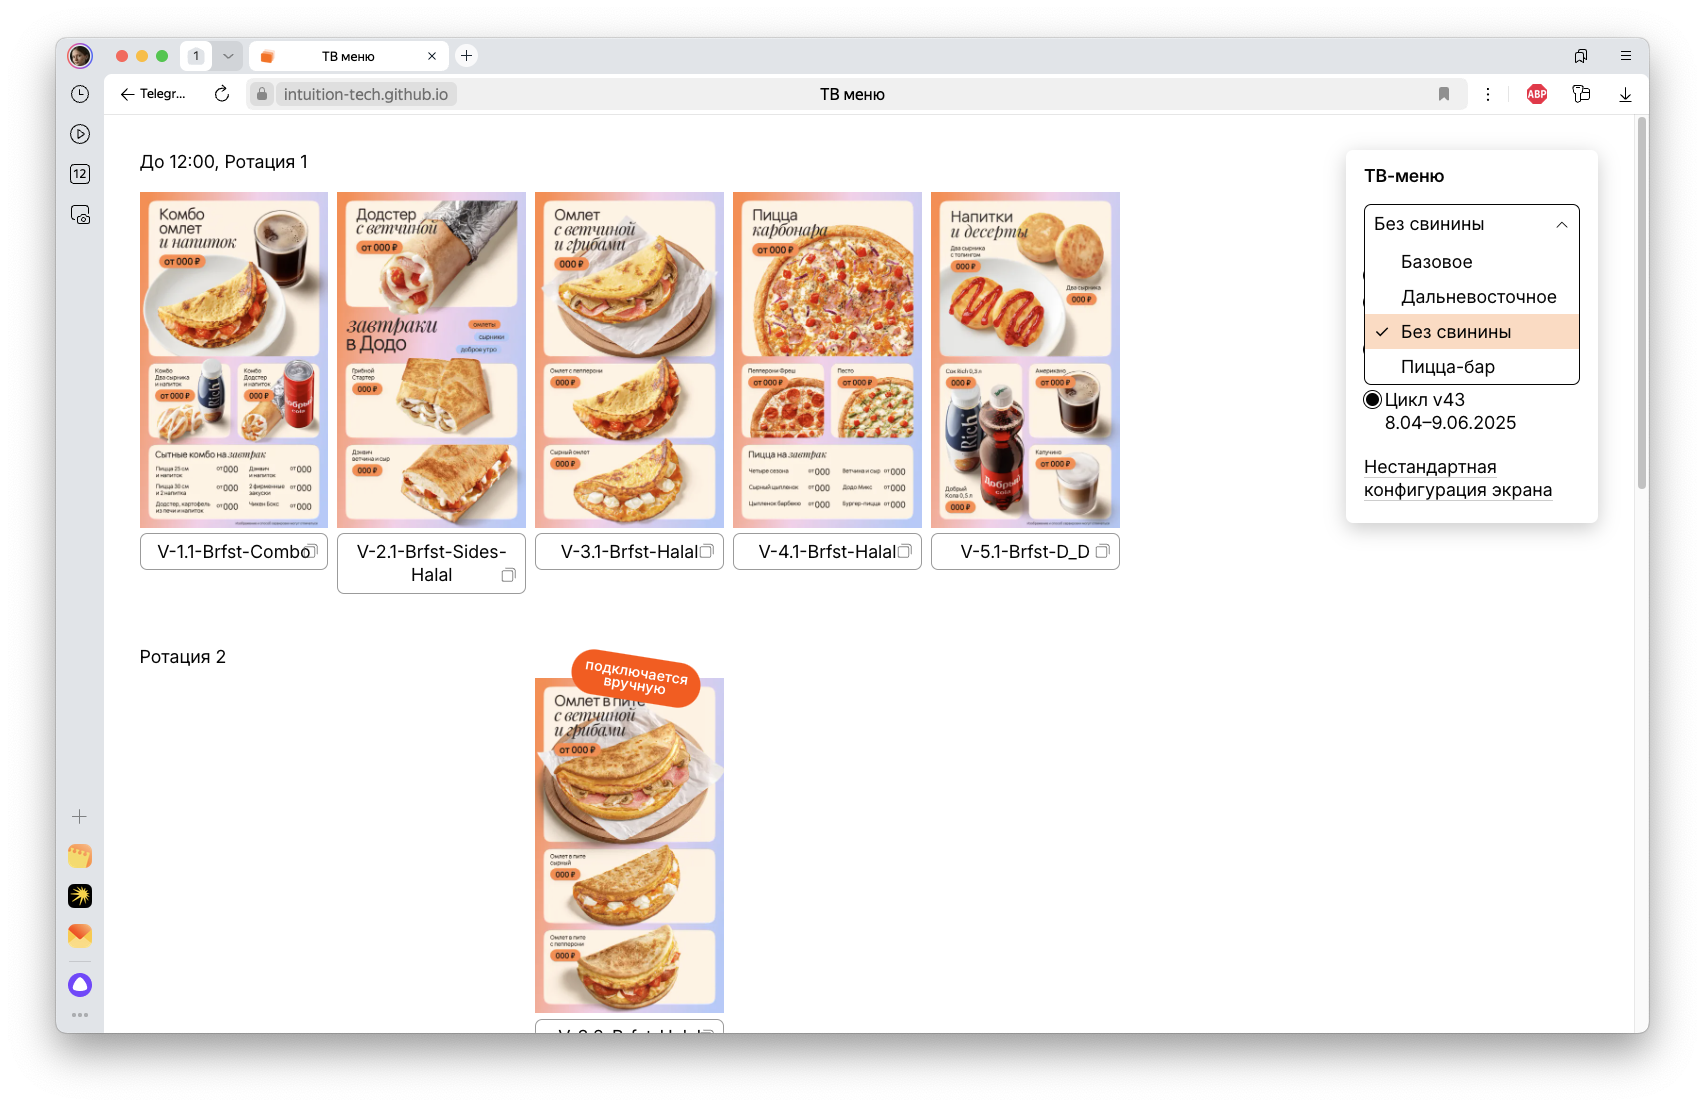Viewport: 1705px width, 1107px height.
Task: Copy the V-1.1-Brfst-Combo name icon
Action: pos(312,551)
